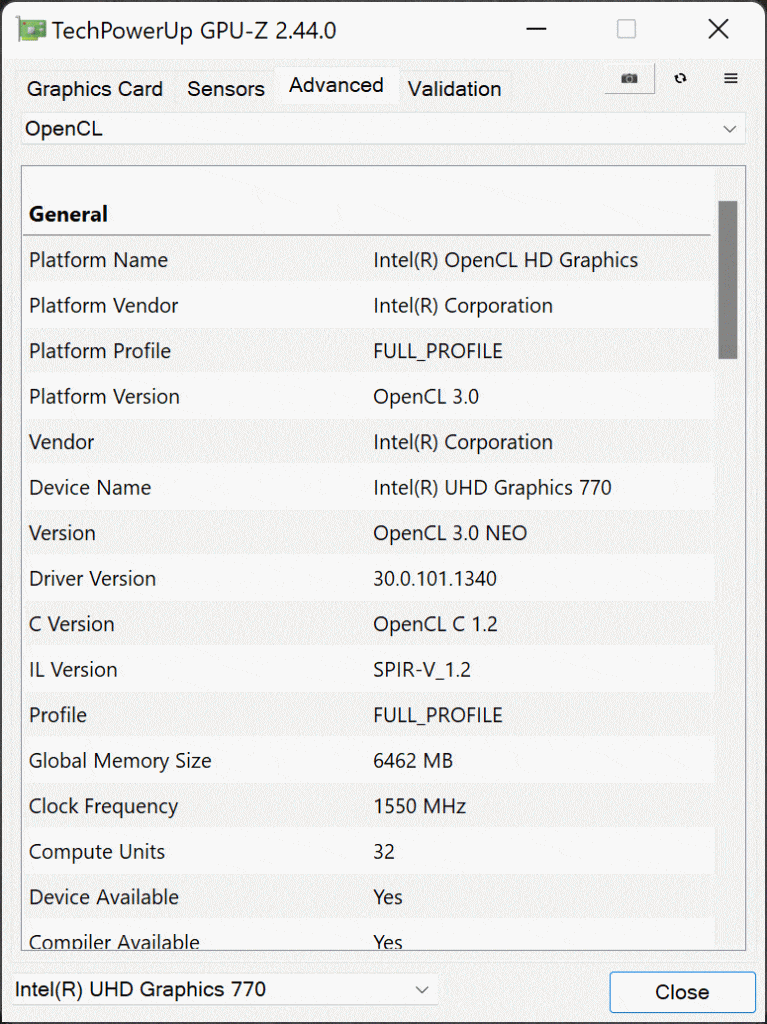Expand the OpenCL category dropdown

tap(383, 129)
